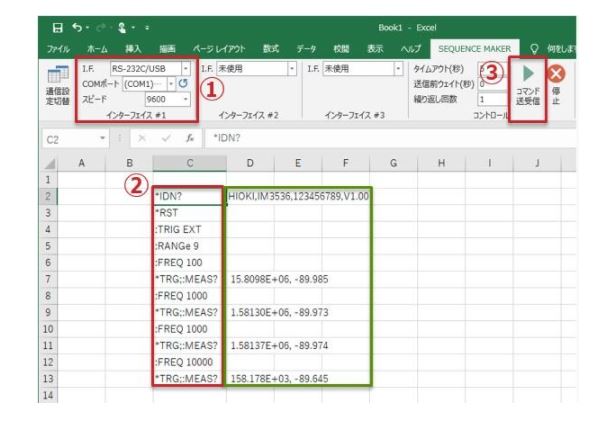The image size is (610, 434).
Task: Switch to the ホーム tab
Action: [97, 49]
